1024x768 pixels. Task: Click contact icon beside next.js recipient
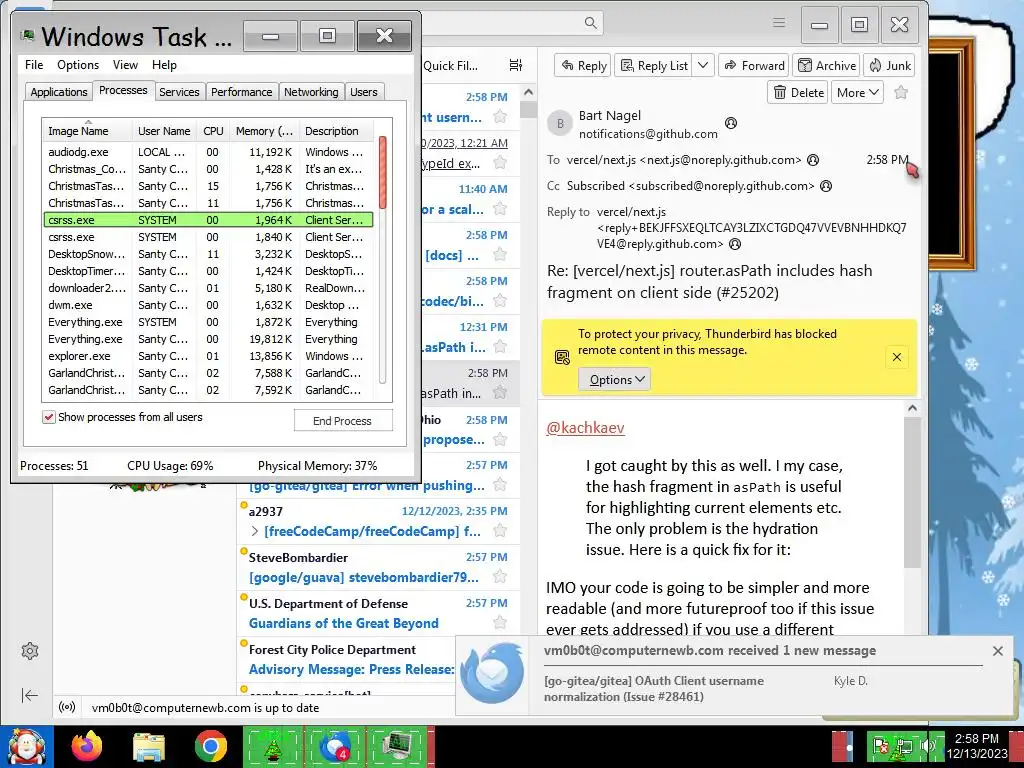pos(813,160)
